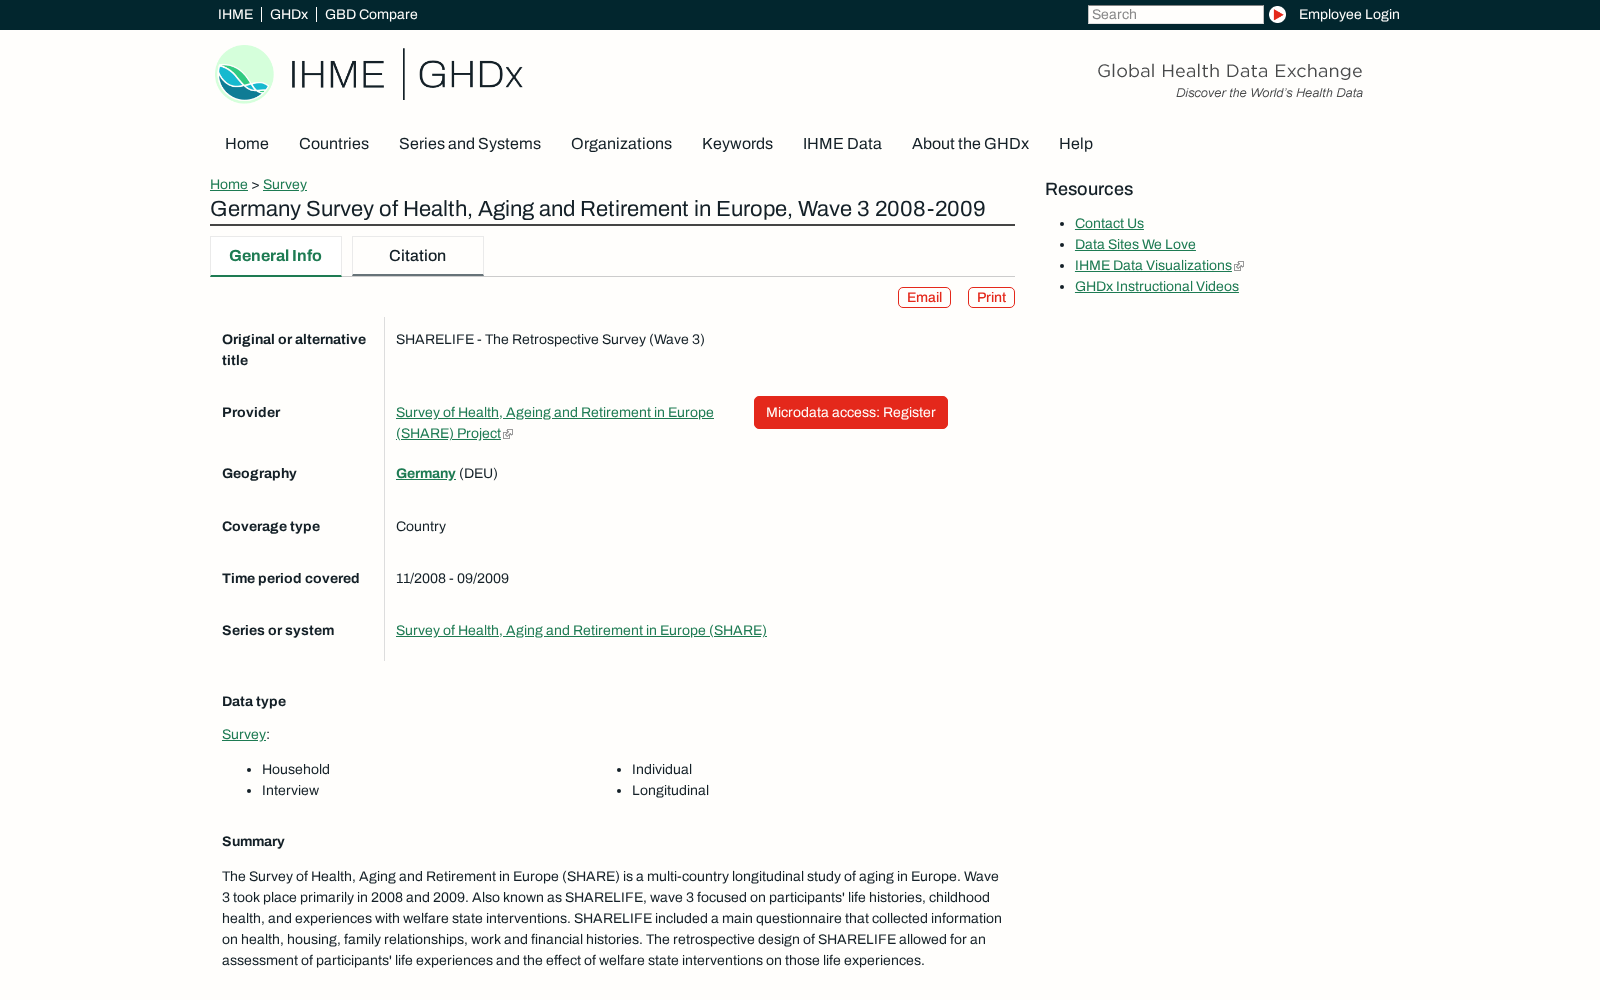1600x1000 pixels.
Task: Go to Home in the main navigation
Action: 247,144
